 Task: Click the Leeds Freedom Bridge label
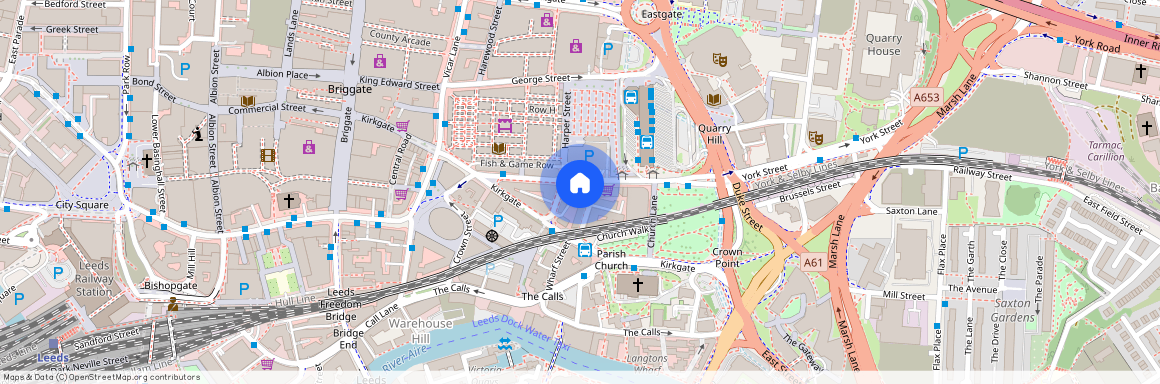click(341, 304)
